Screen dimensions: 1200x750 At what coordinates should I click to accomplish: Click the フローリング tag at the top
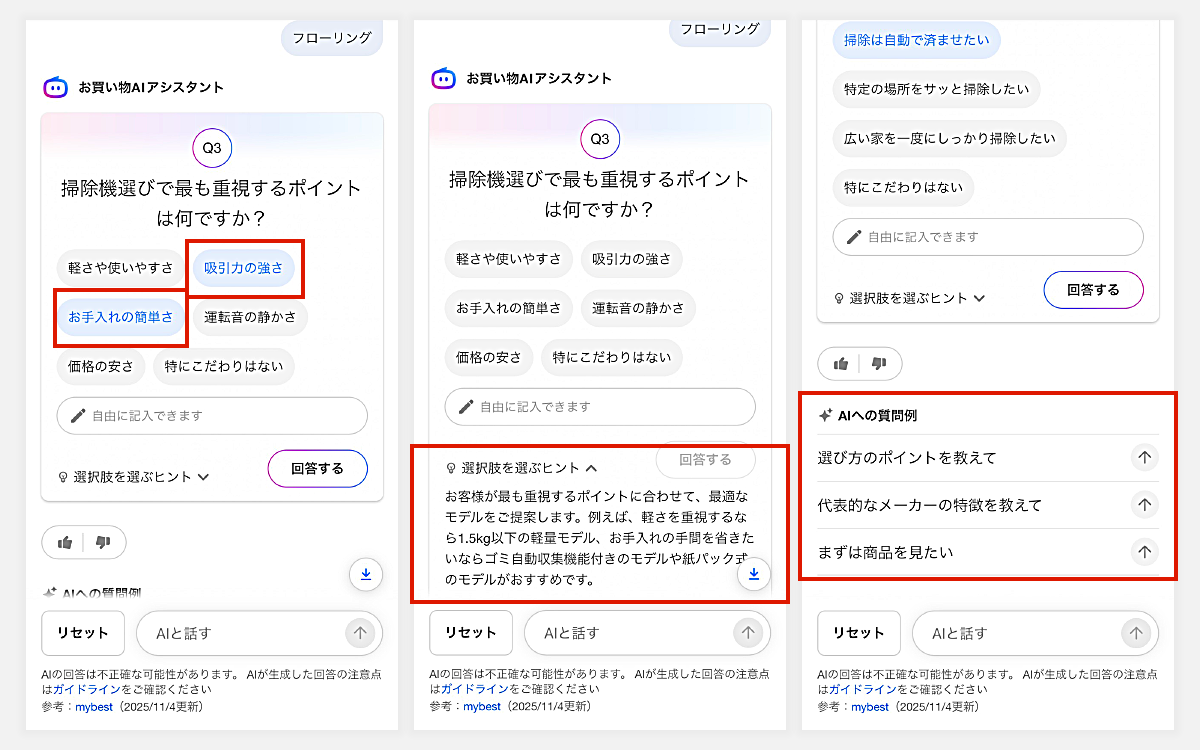click(x=331, y=36)
